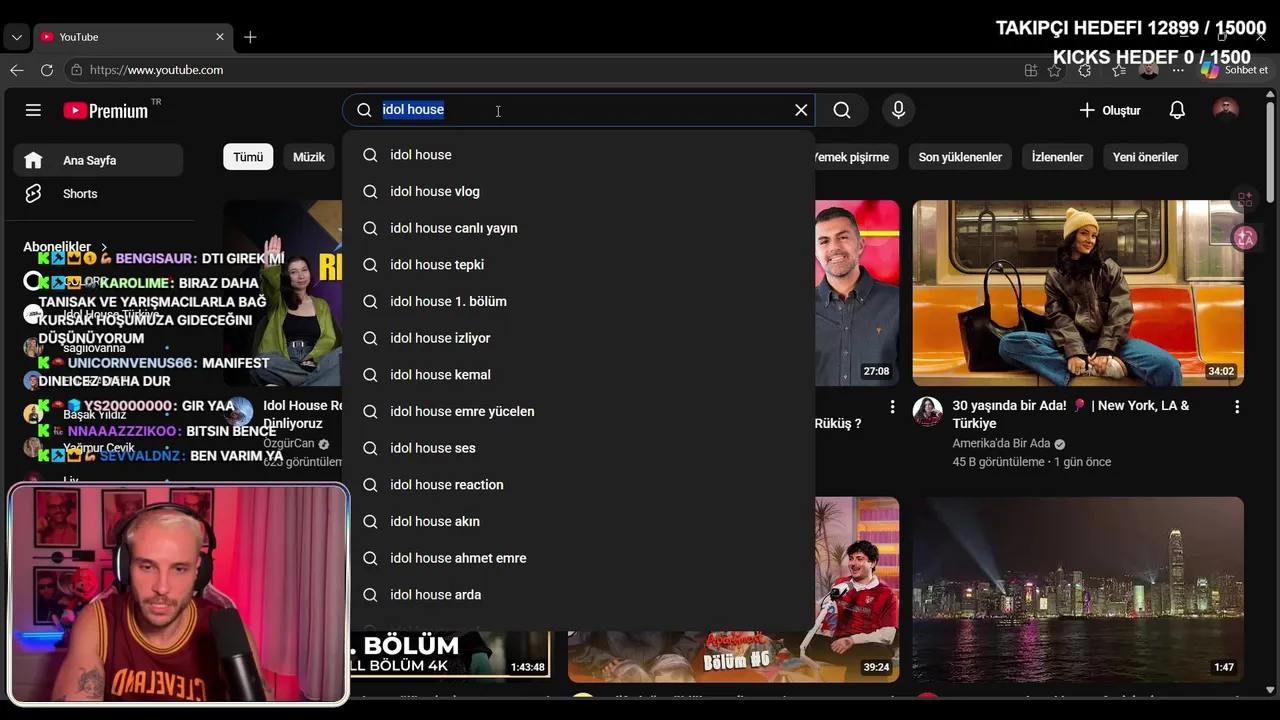Open the ÖzgürCan channel link
1280x720 pixels.
[x=289, y=443]
